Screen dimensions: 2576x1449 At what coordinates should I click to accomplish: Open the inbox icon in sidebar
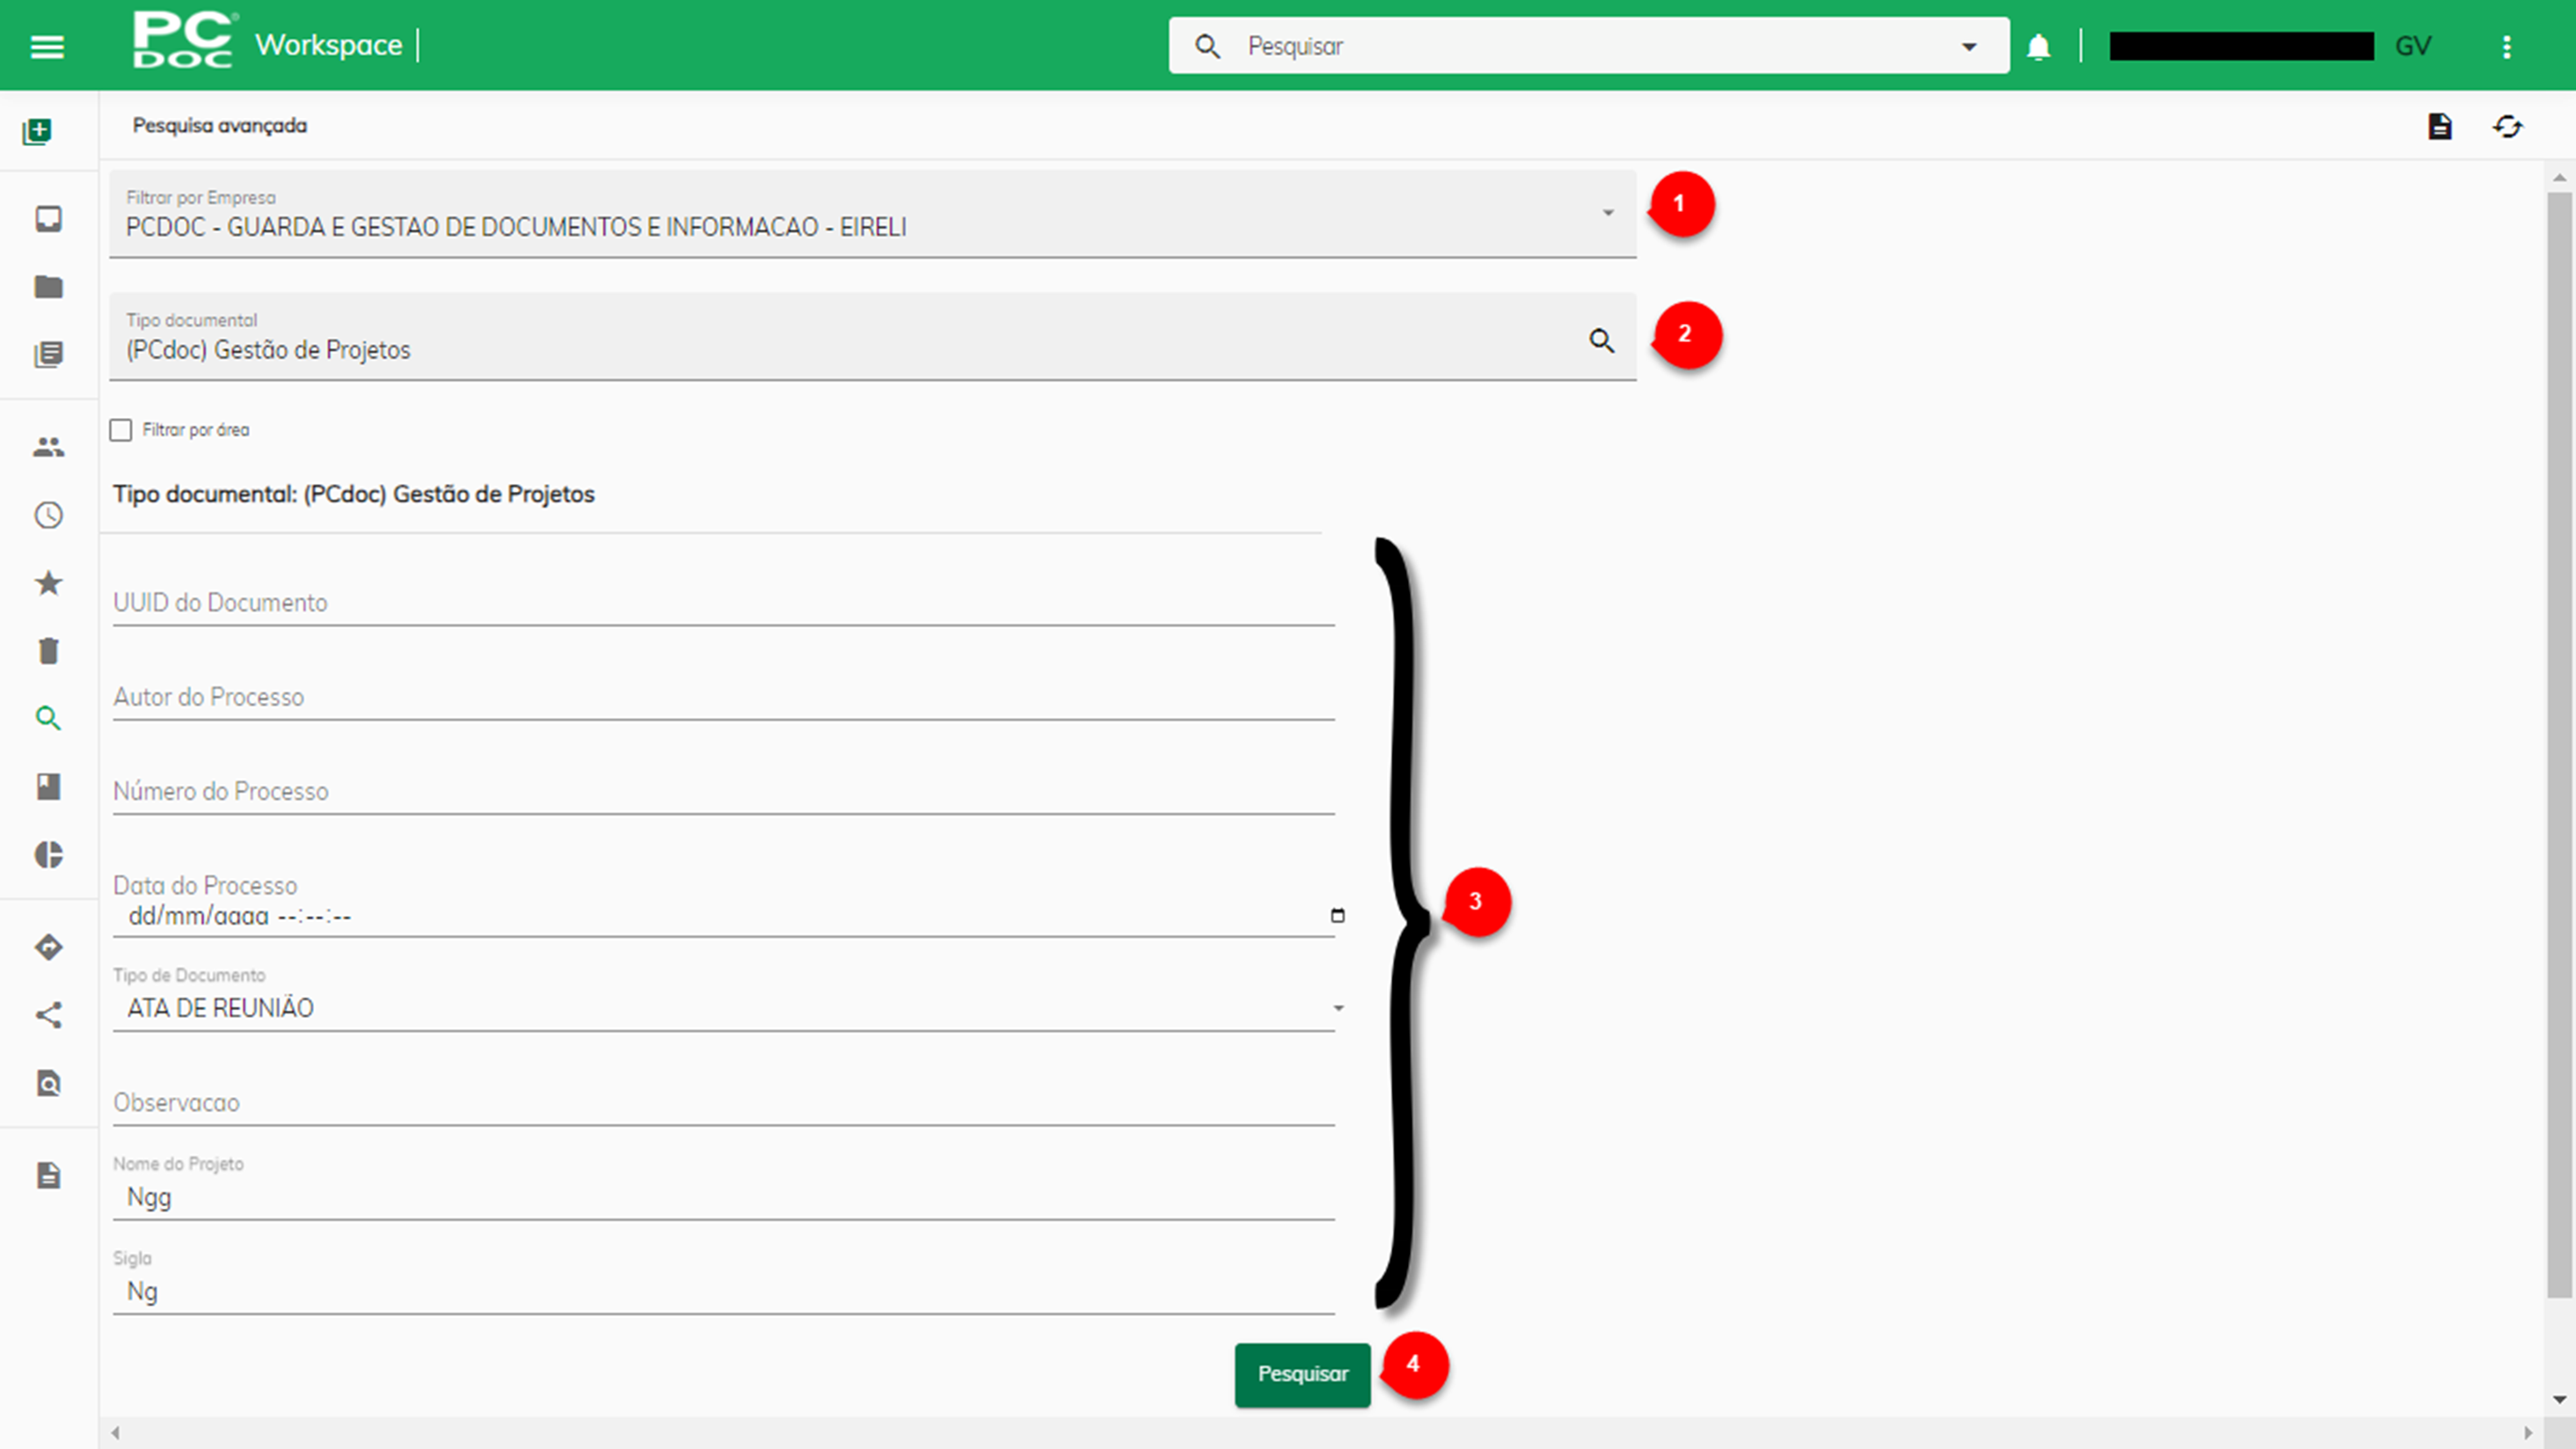tap(48, 219)
